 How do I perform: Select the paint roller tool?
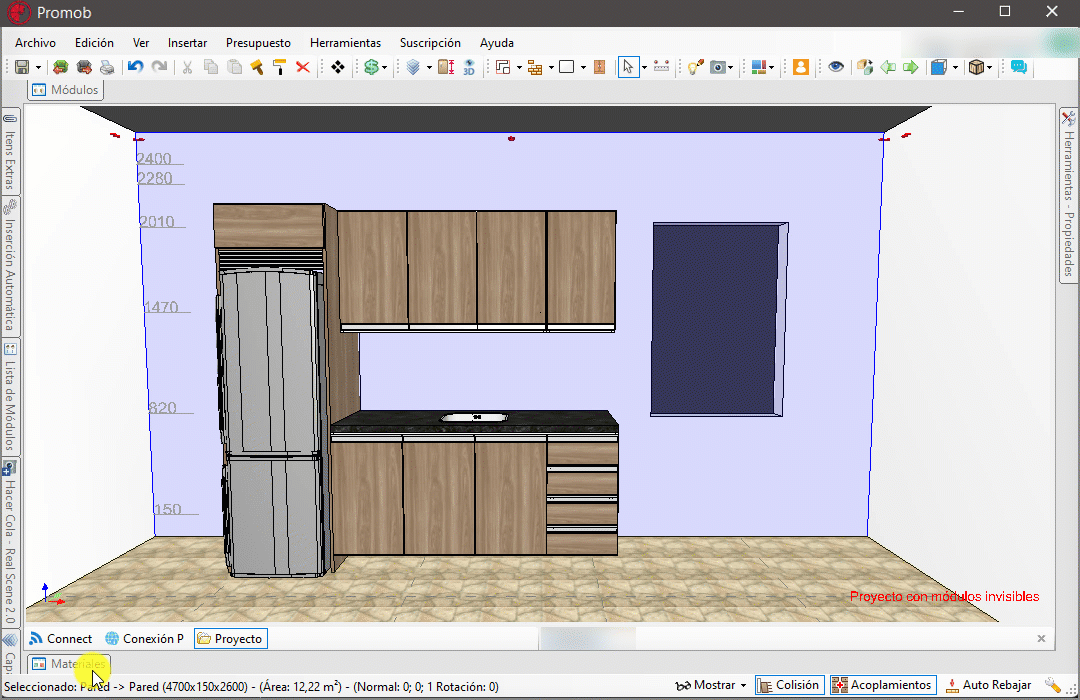pyautogui.click(x=280, y=67)
